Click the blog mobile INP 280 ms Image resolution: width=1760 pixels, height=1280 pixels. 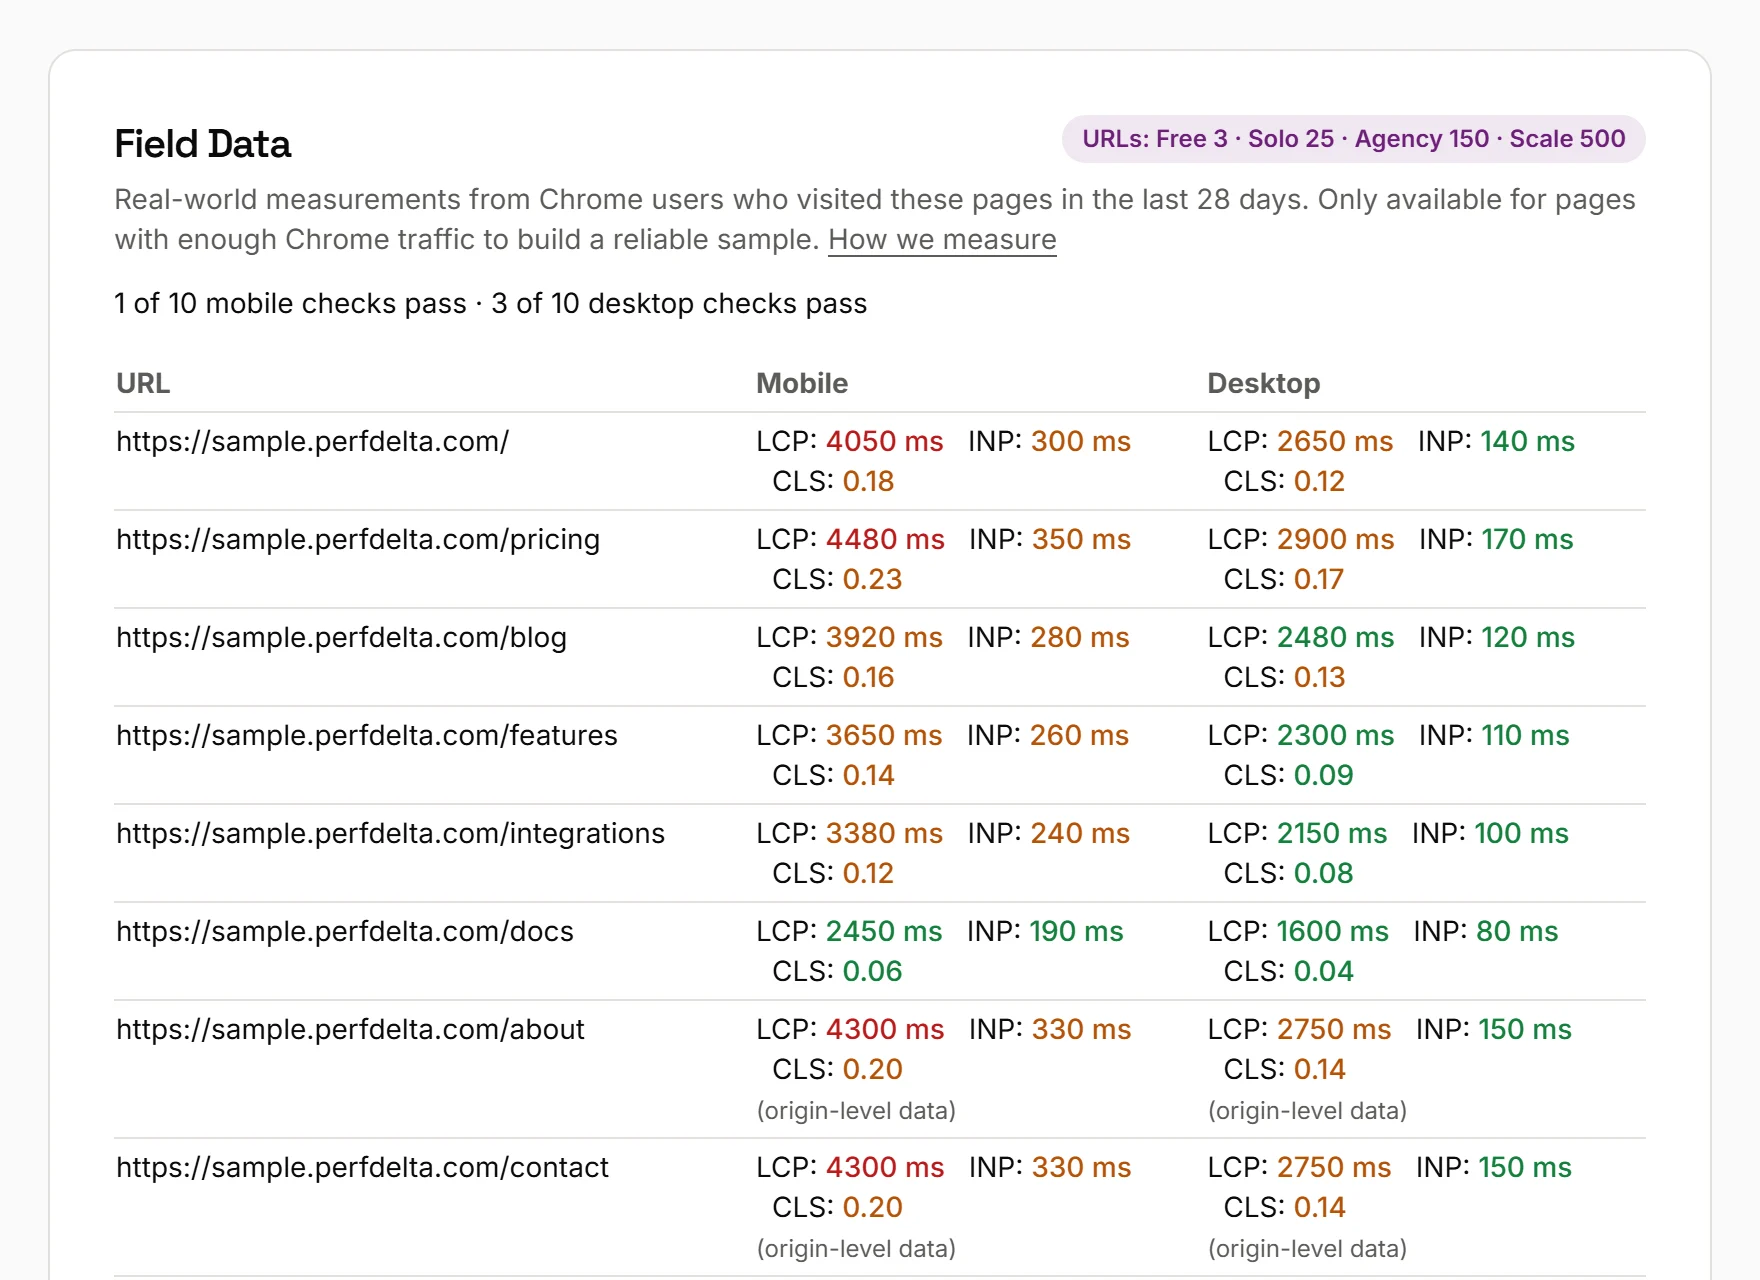[x=1080, y=638]
